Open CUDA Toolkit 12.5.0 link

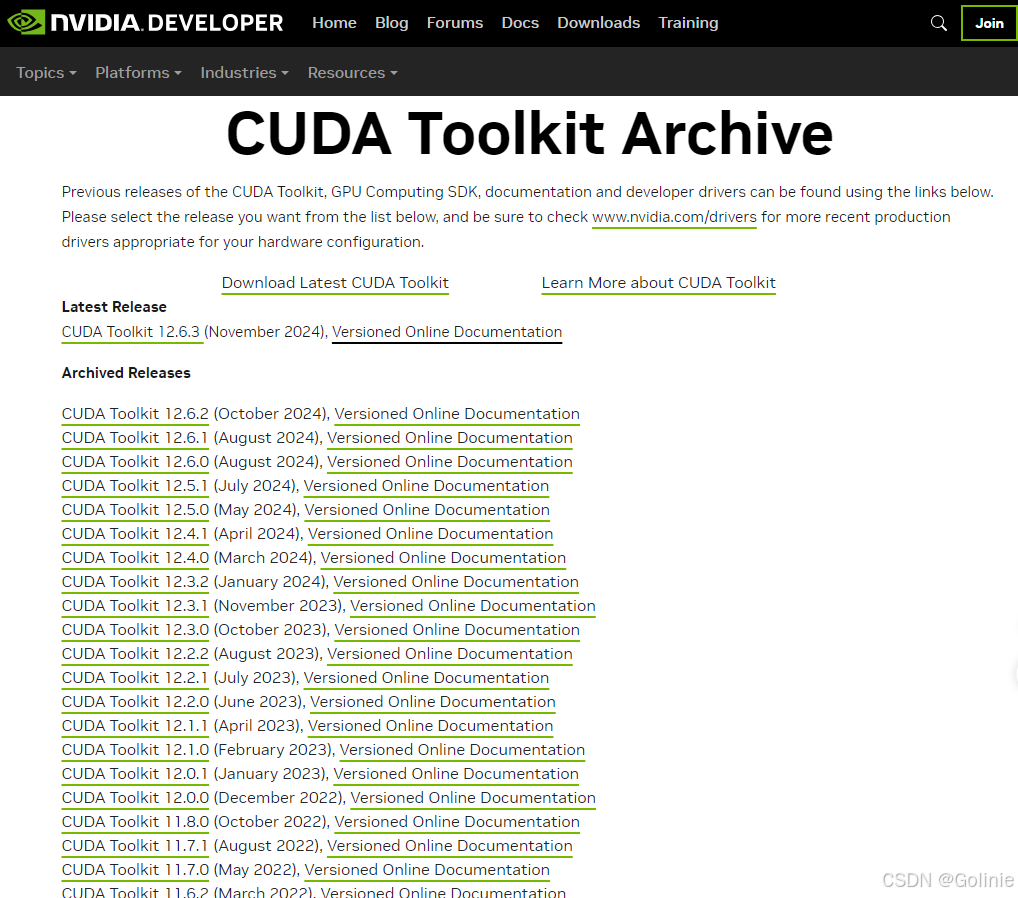tap(135, 510)
